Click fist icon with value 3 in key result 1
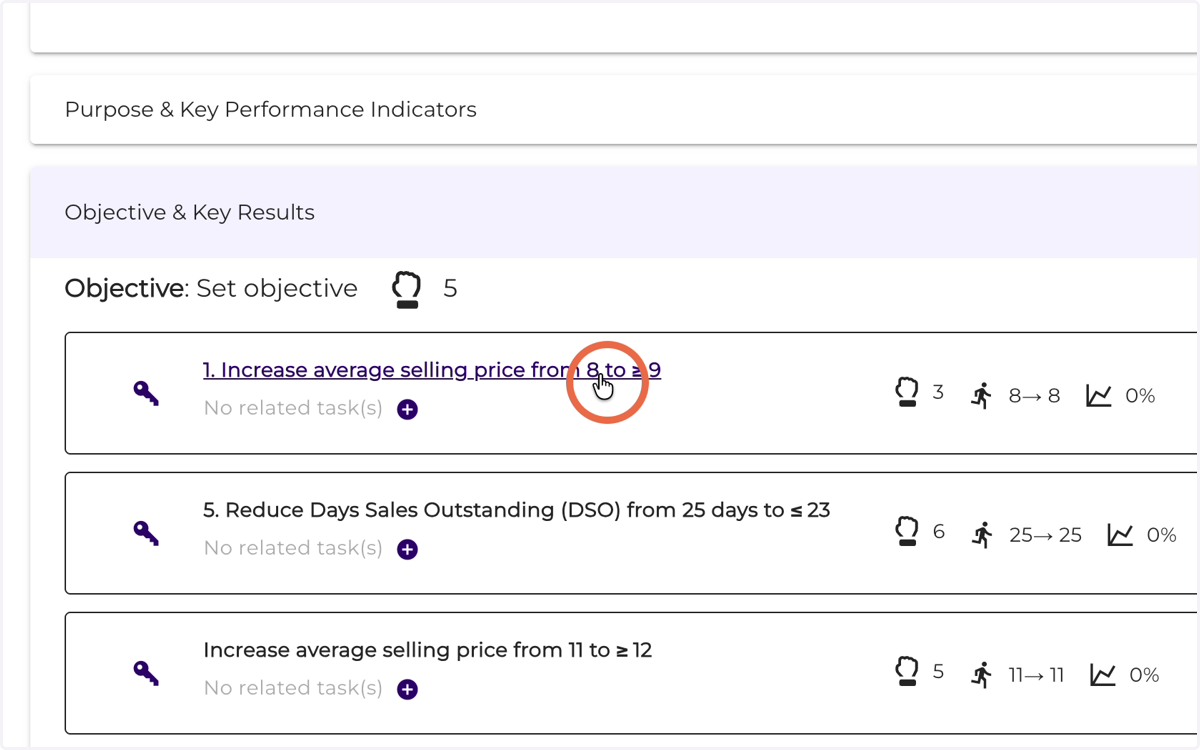The width and height of the screenshot is (1200, 750). (907, 392)
